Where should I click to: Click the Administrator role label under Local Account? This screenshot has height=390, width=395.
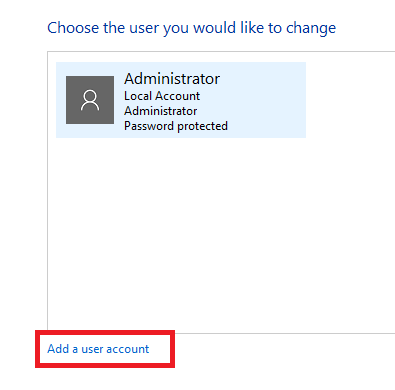[161, 111]
